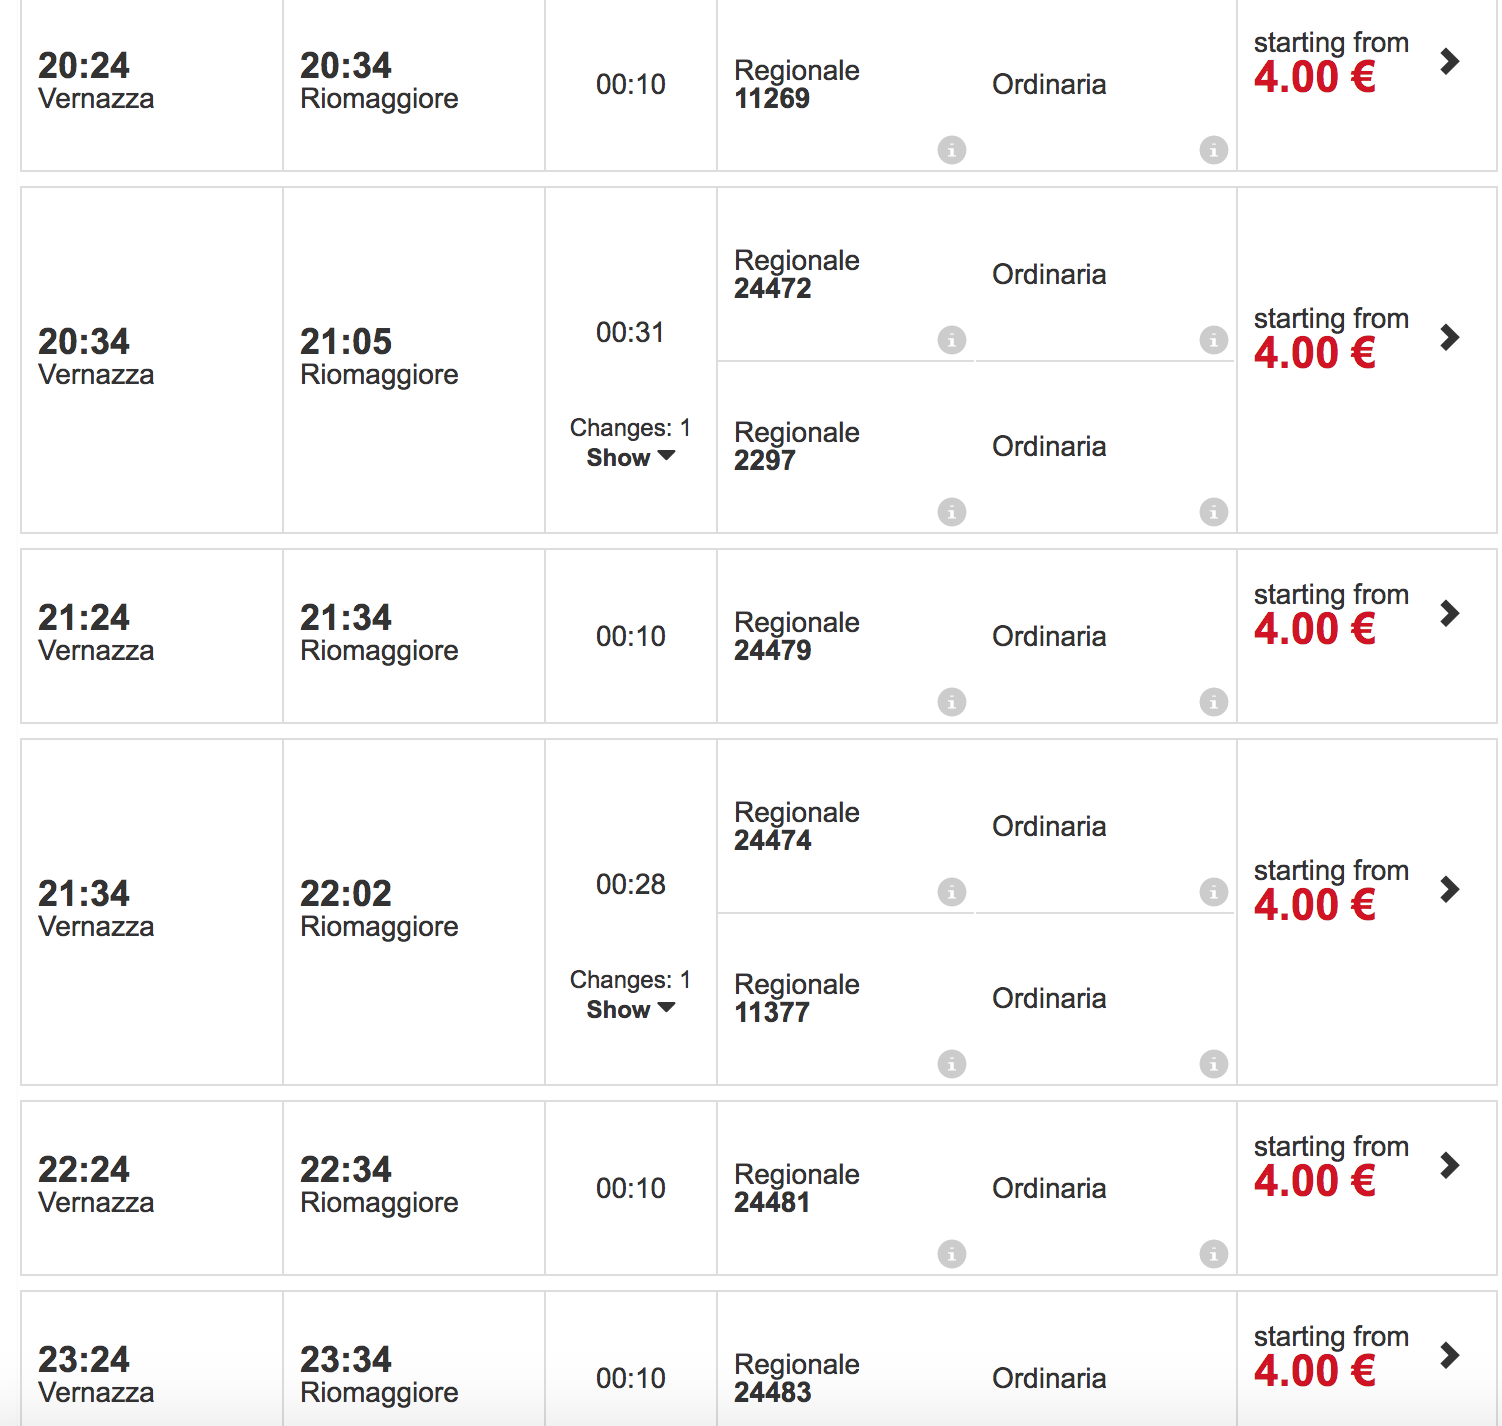
Task: Select 4.00 € price on 20:34 departure
Action: click(1315, 354)
